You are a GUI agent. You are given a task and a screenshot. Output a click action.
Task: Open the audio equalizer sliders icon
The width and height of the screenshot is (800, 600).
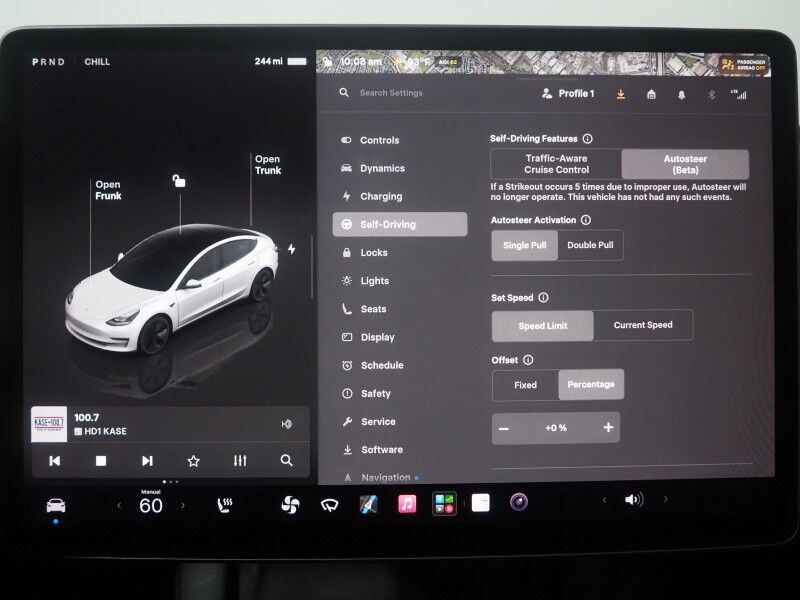pos(240,461)
